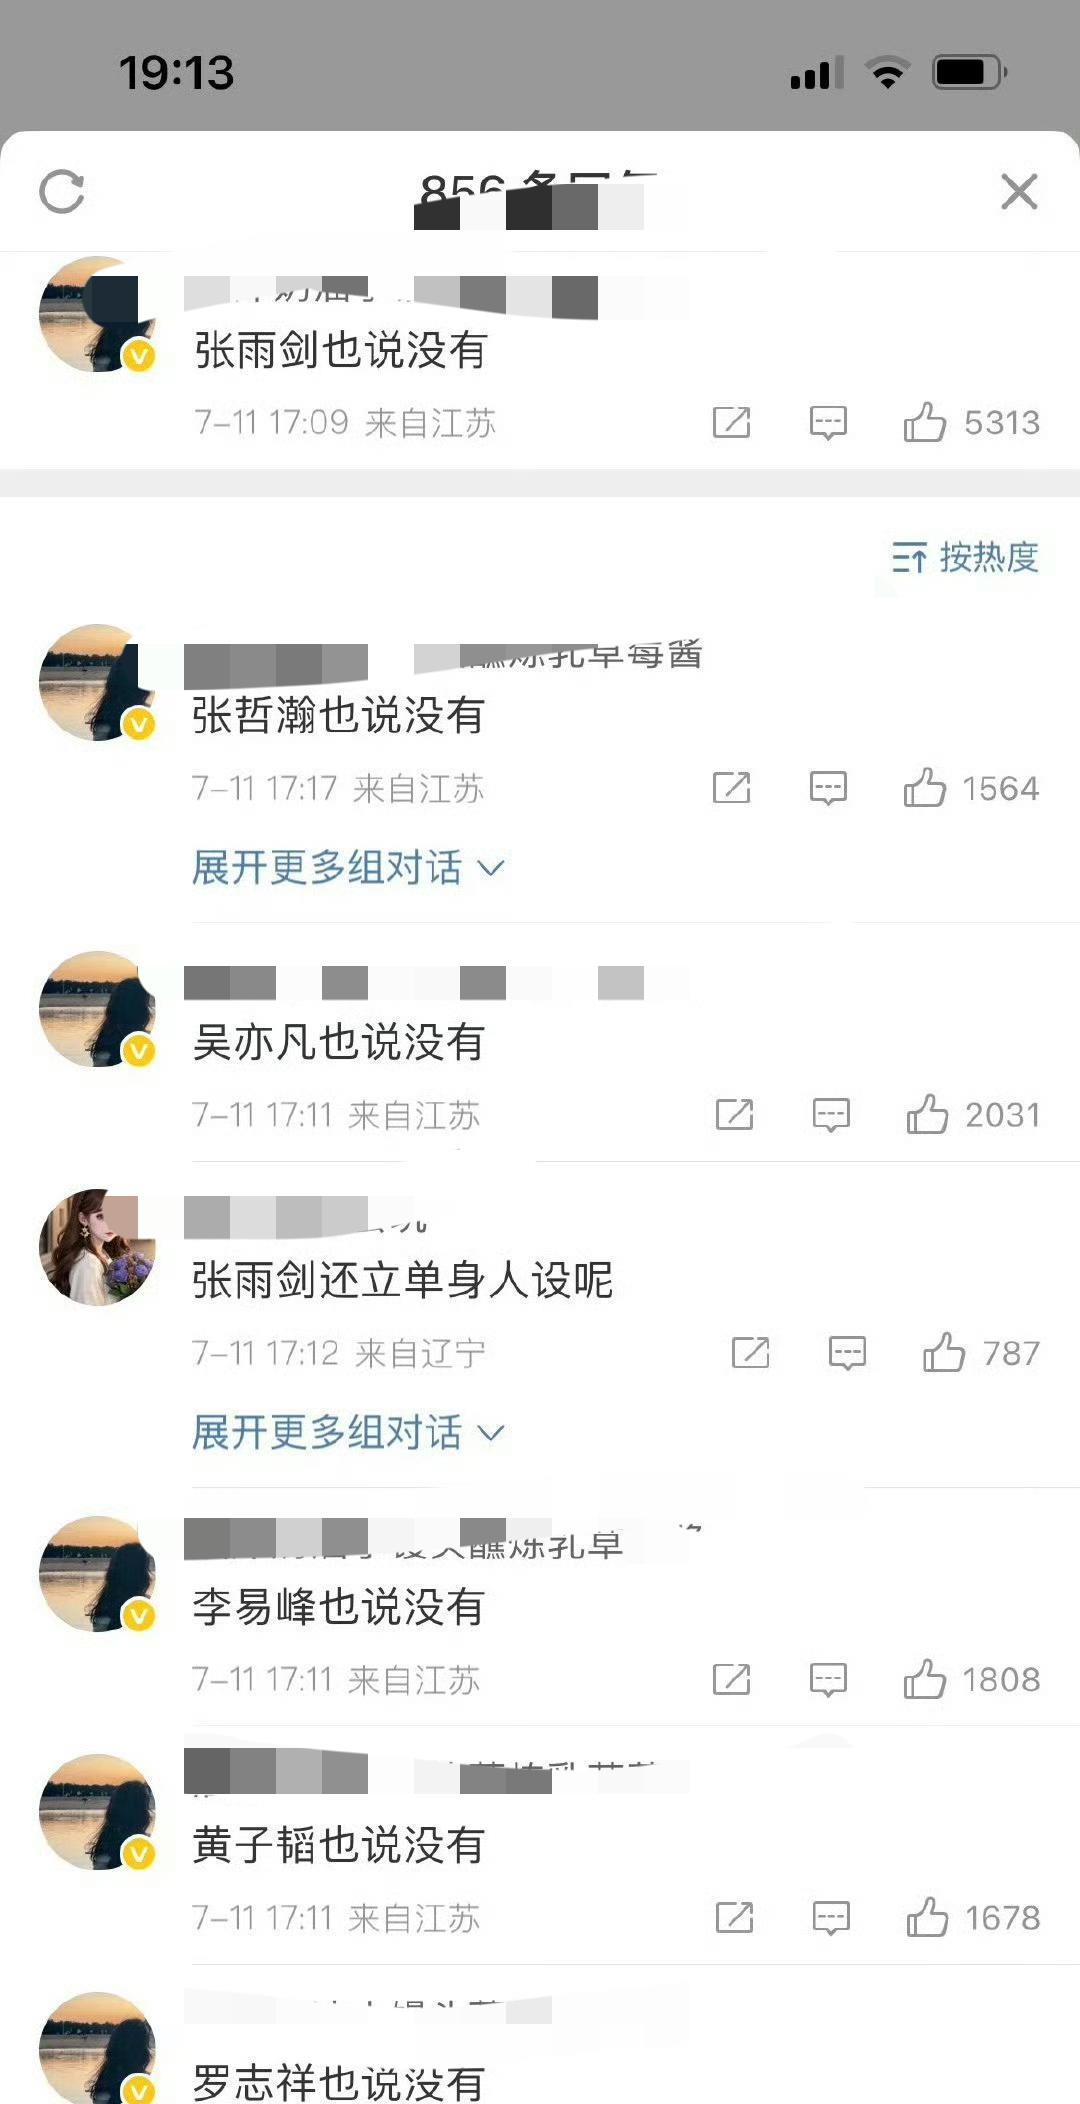Change sort order via 按热度
The width and height of the screenshot is (1080, 2104).
(x=965, y=557)
